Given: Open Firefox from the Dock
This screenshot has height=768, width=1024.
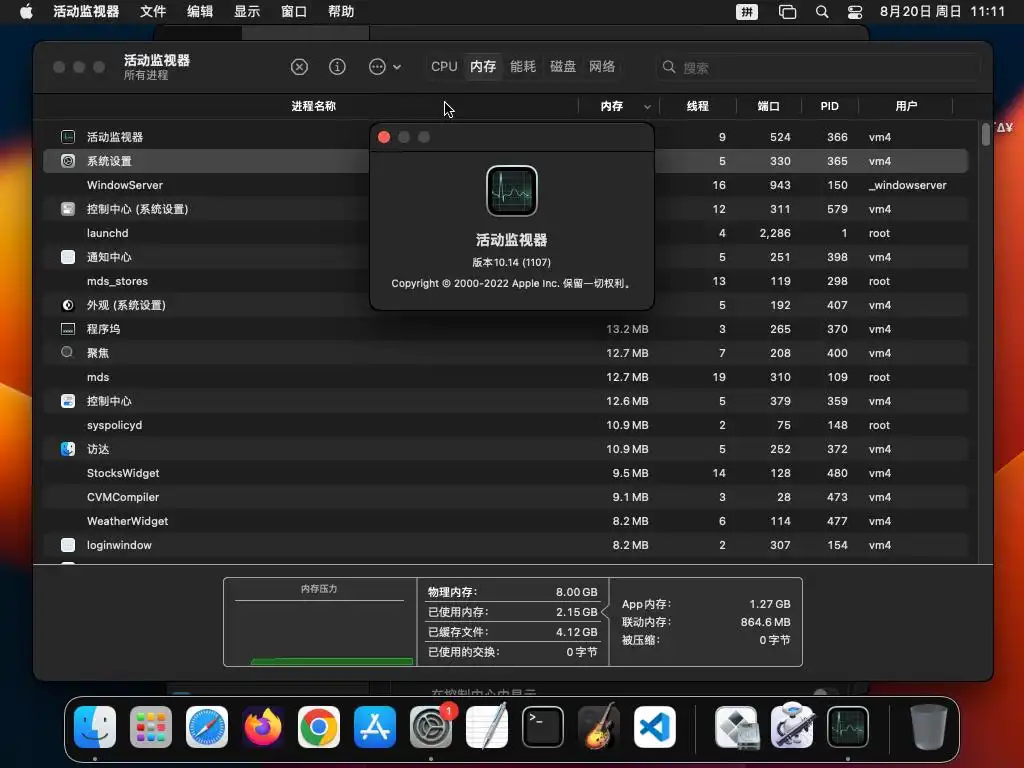Looking at the screenshot, I should [x=263, y=727].
